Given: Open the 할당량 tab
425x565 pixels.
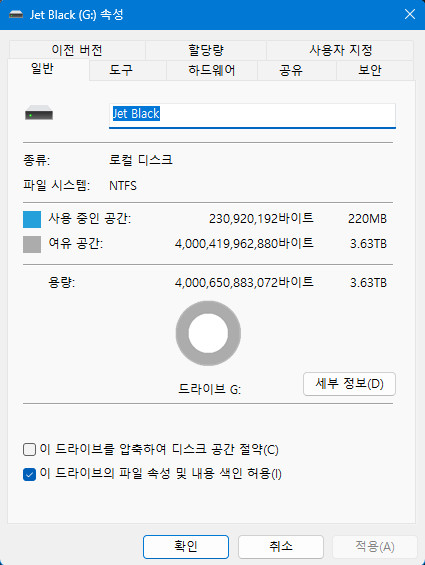Looking at the screenshot, I should tap(206, 50).
